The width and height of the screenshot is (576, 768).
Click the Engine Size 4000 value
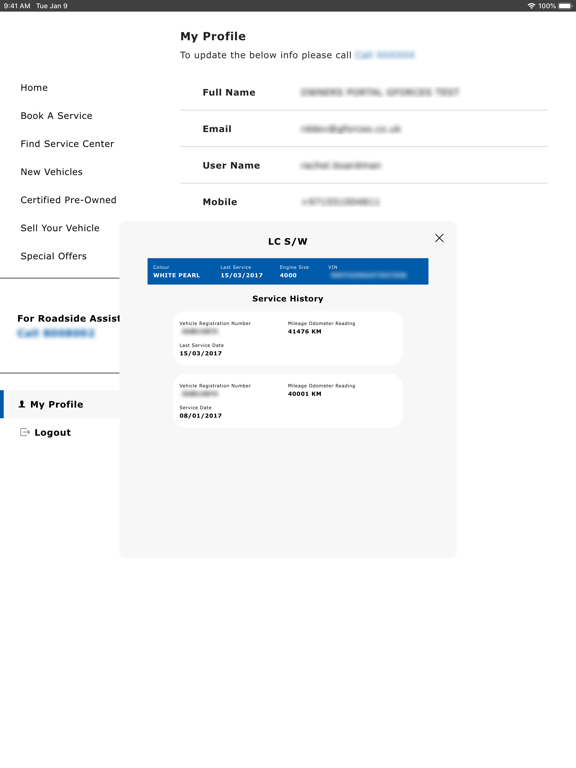pos(288,275)
